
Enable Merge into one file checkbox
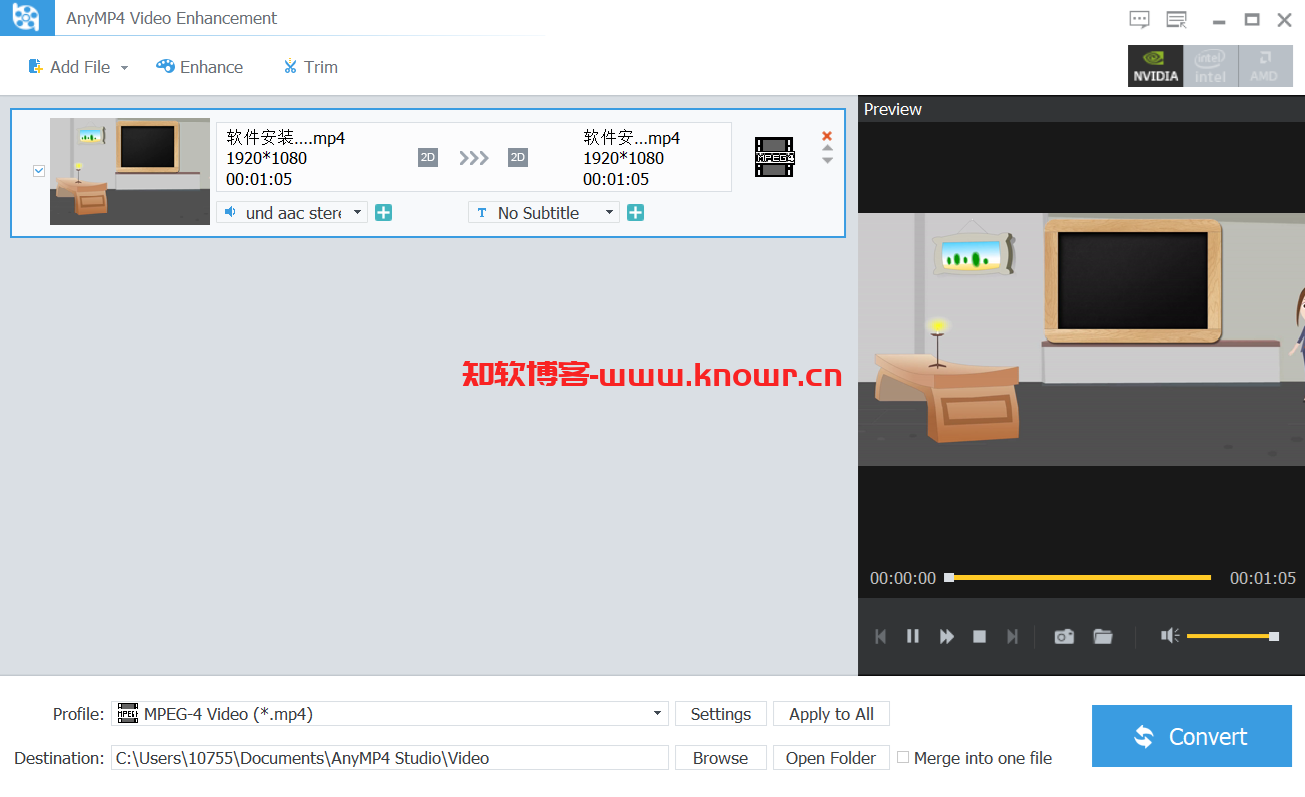[x=903, y=757]
